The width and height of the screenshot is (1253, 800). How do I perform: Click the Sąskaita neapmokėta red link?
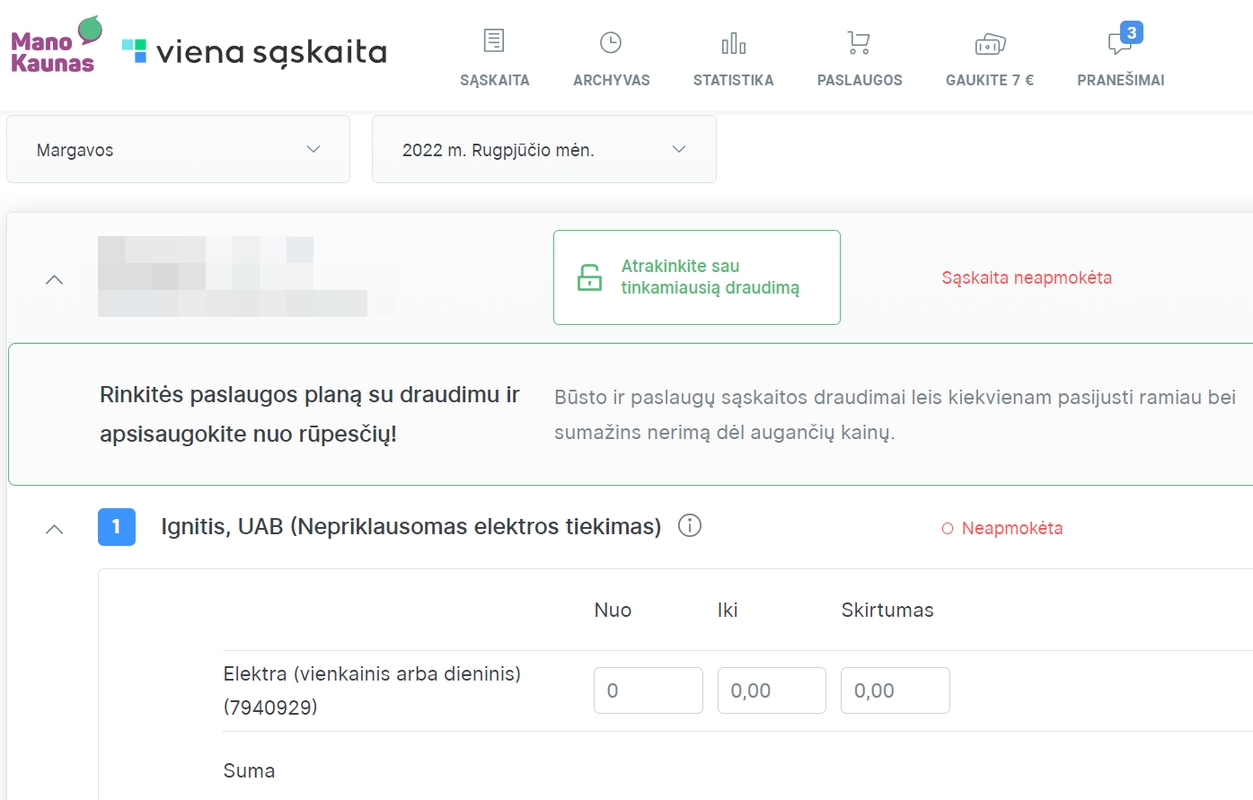click(1026, 278)
